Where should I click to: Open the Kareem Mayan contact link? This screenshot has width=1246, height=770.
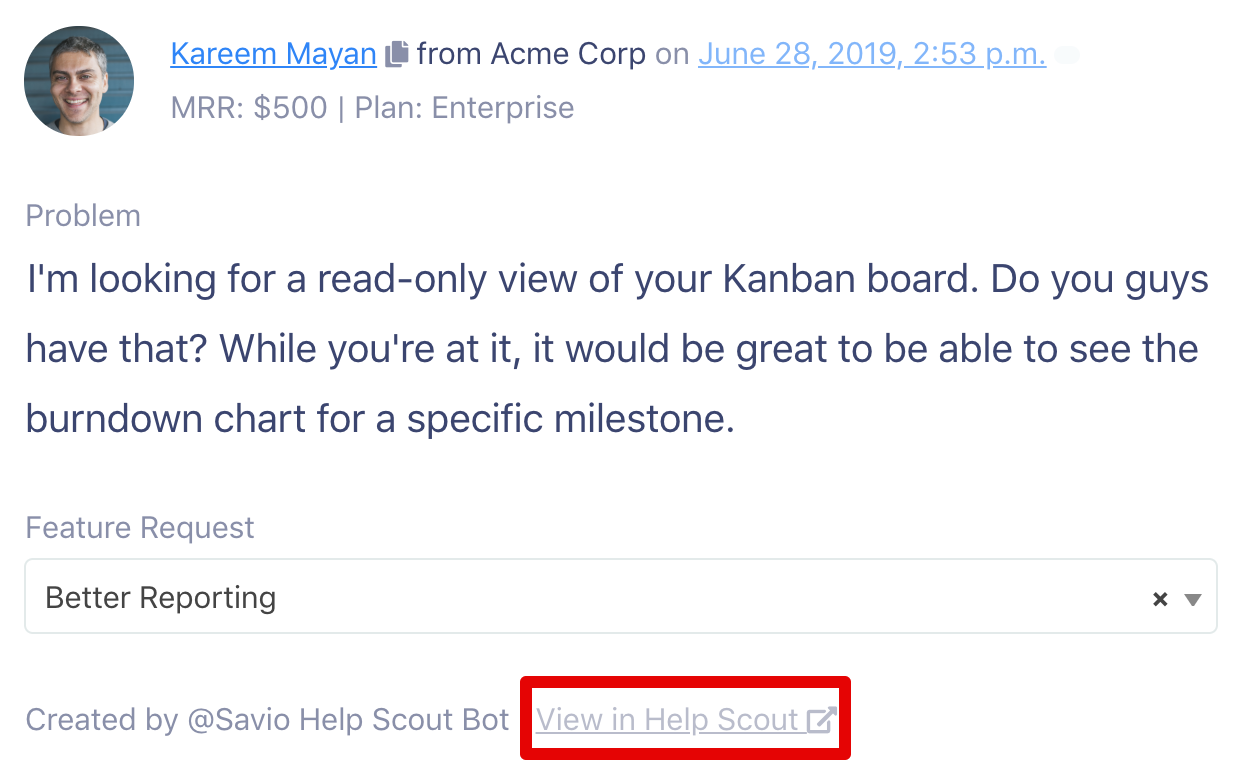click(x=274, y=53)
